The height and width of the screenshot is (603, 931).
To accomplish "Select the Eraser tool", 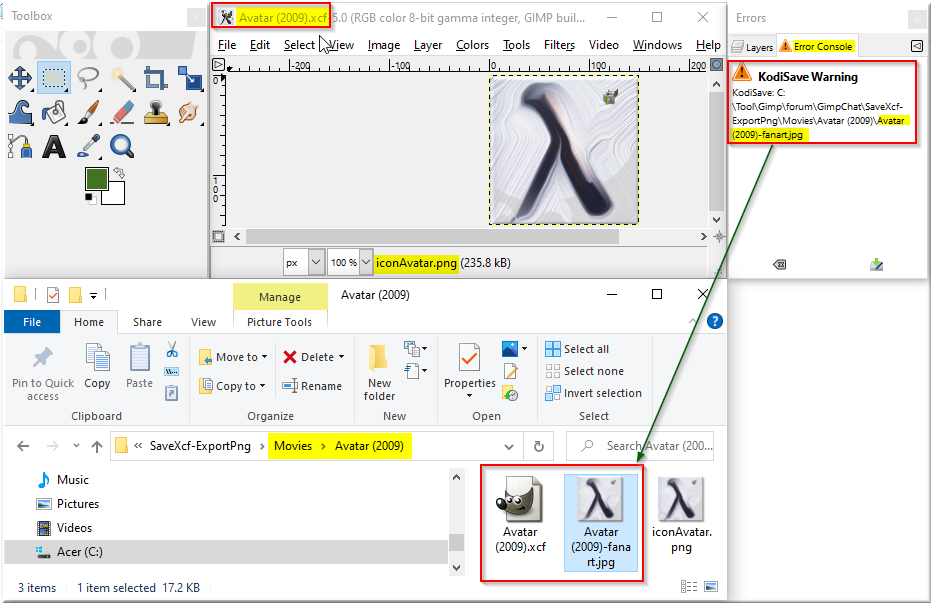I will pyautogui.click(x=122, y=112).
